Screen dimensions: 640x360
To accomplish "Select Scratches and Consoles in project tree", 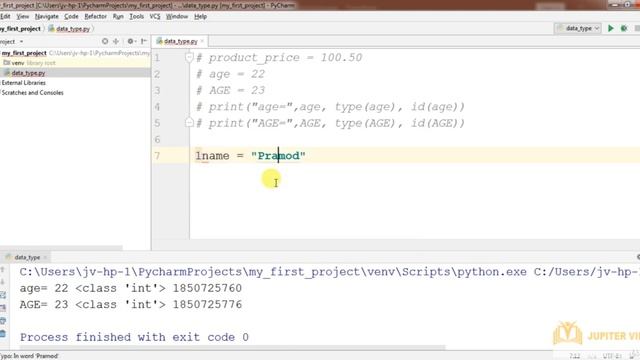I will 32,93.
